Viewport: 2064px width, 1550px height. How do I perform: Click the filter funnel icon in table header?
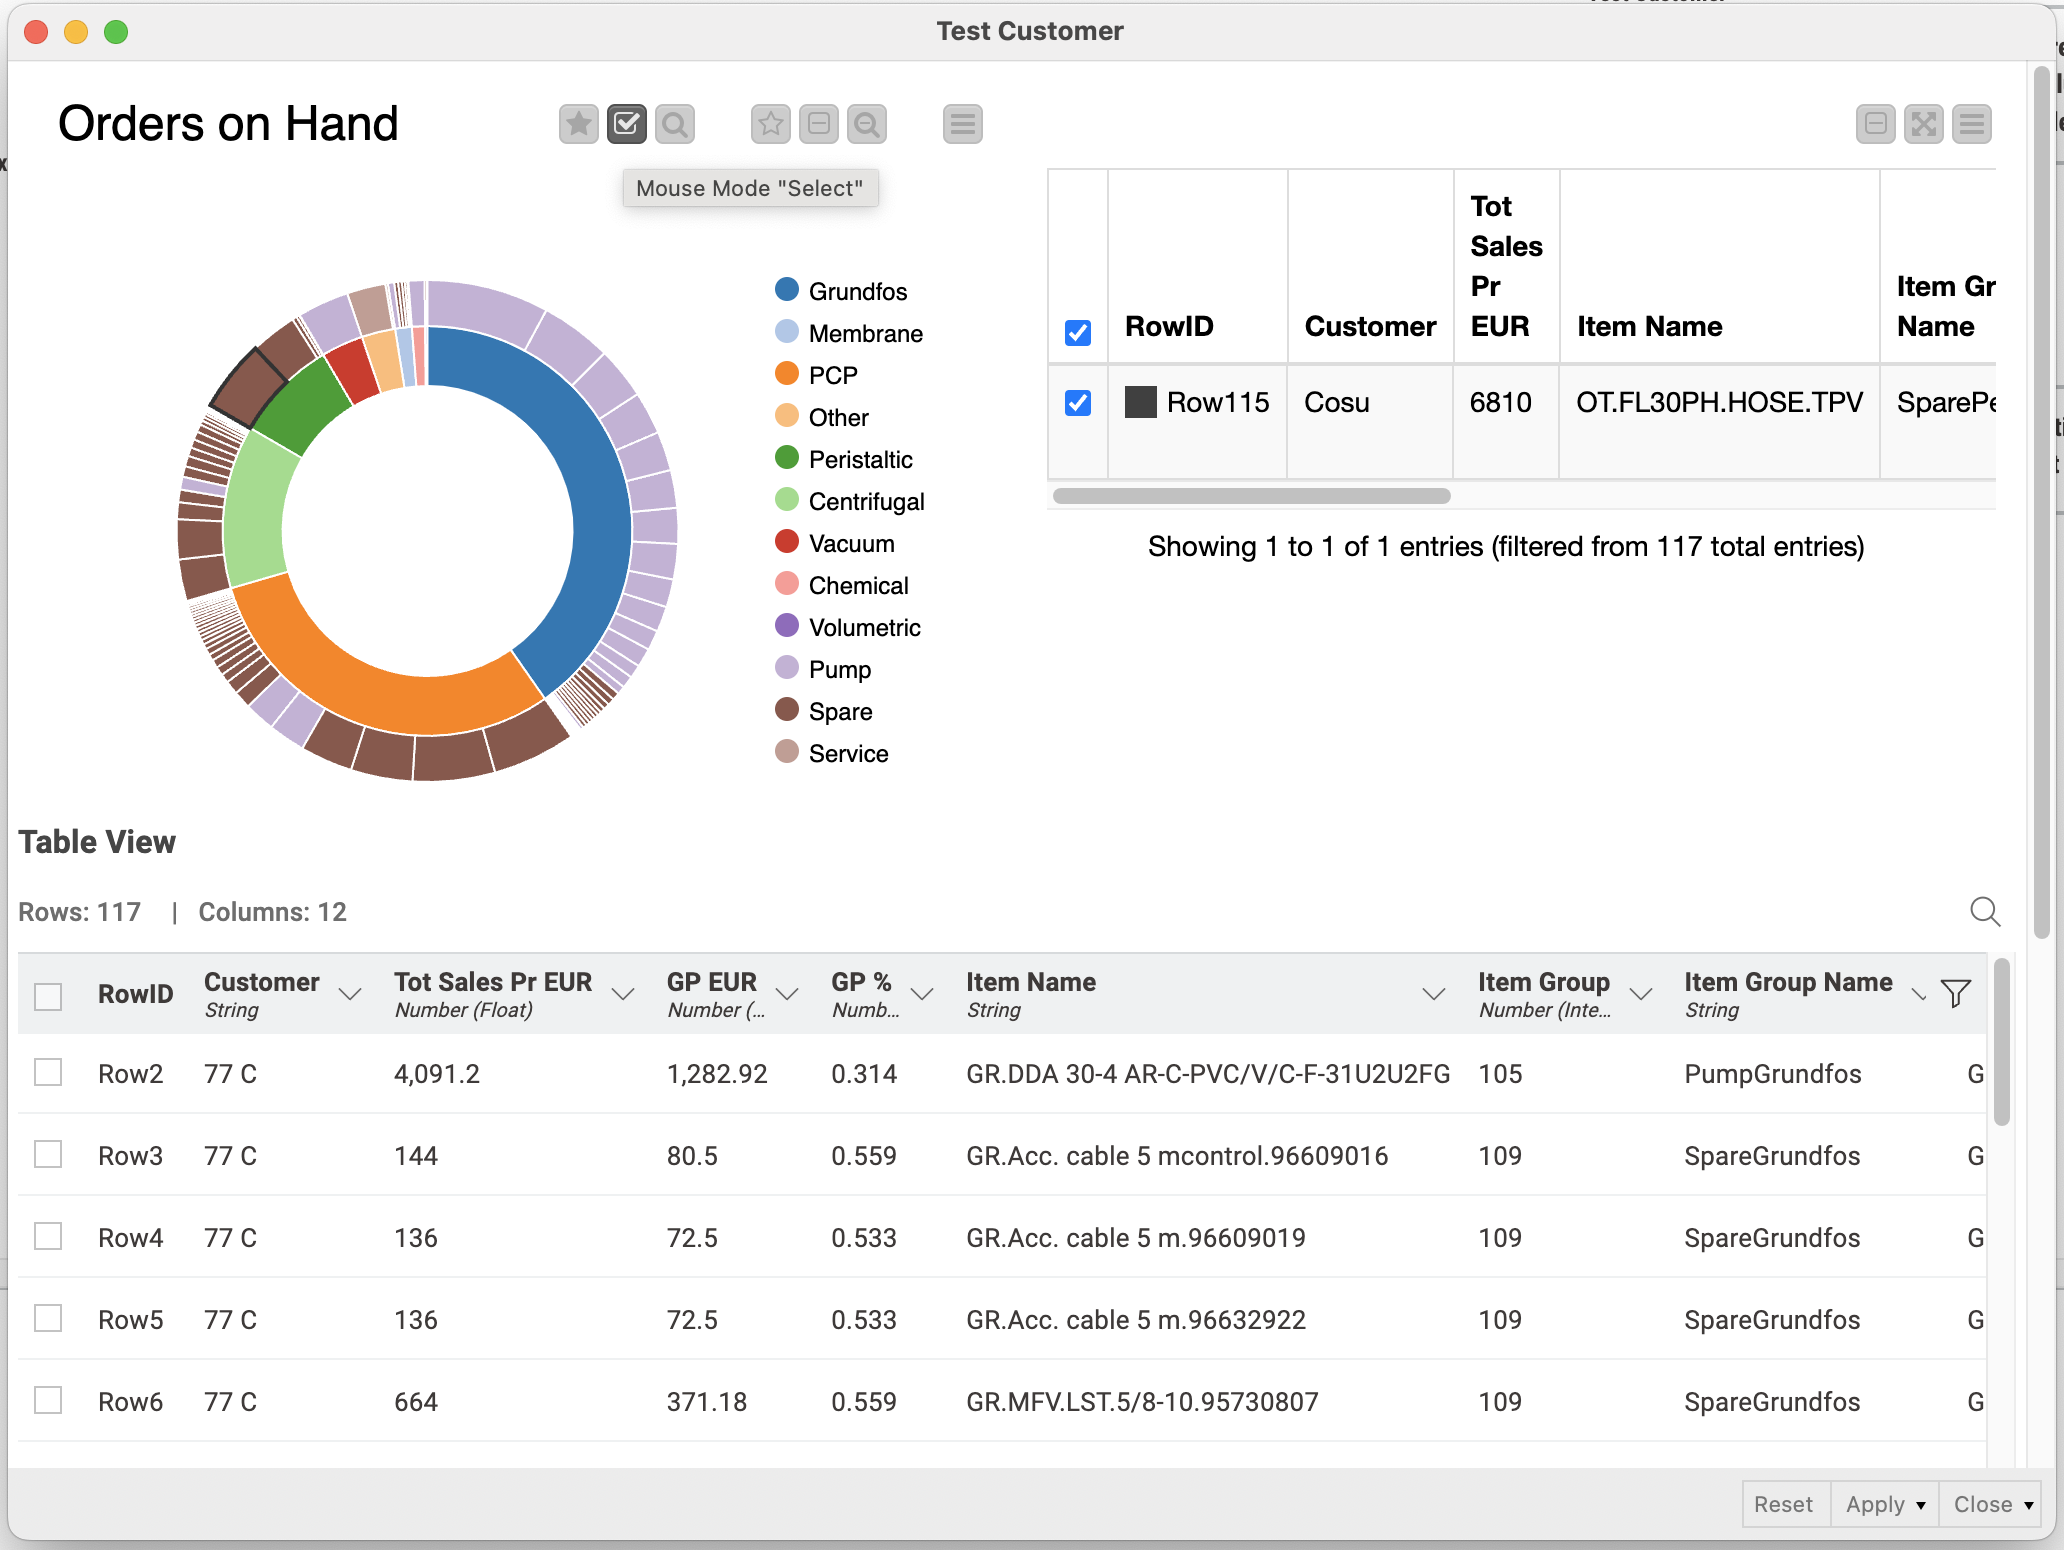(1955, 993)
